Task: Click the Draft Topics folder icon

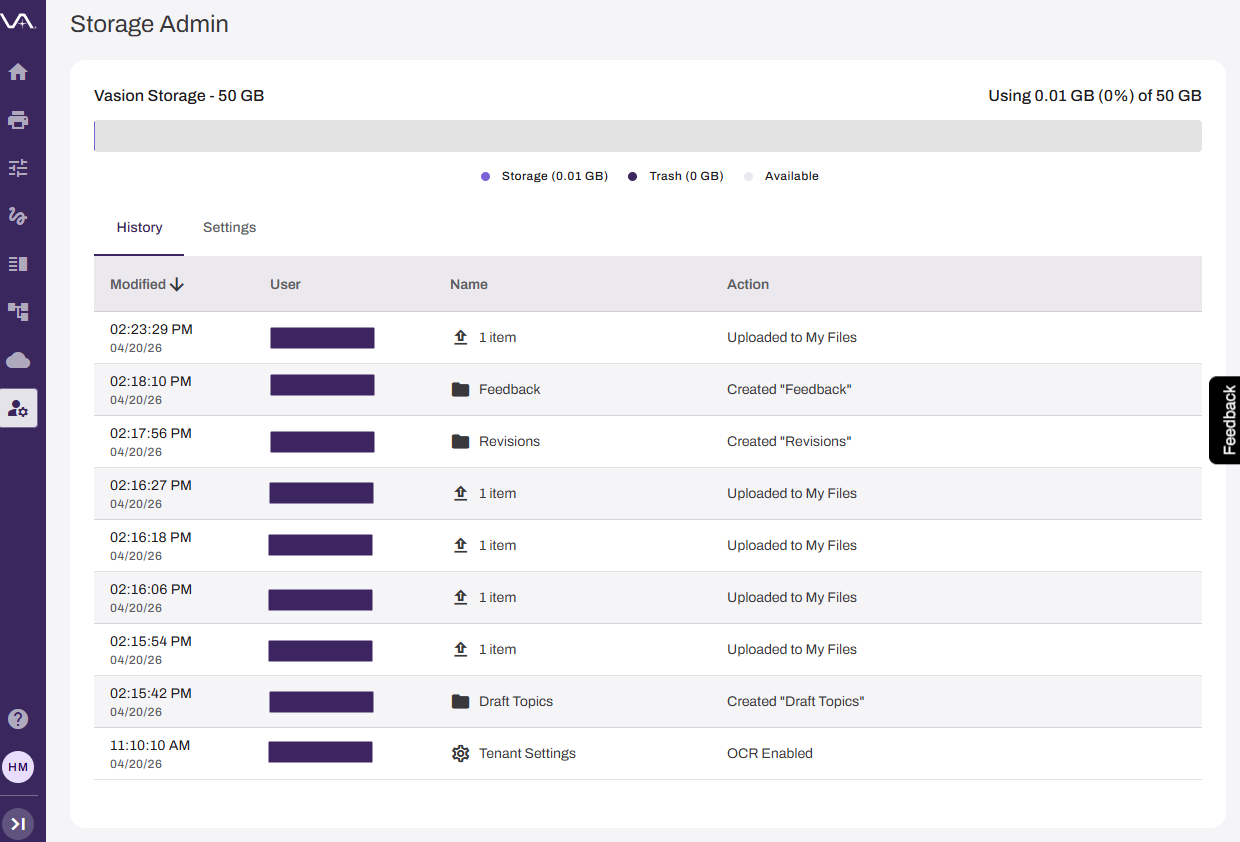Action: pos(460,702)
